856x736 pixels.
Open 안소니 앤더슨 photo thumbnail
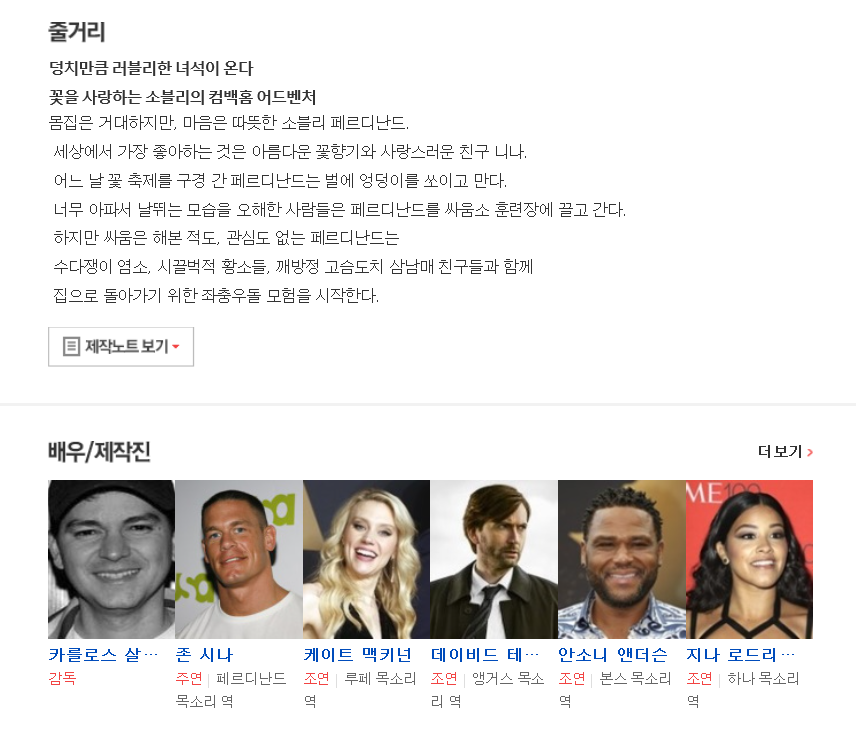[x=622, y=559]
